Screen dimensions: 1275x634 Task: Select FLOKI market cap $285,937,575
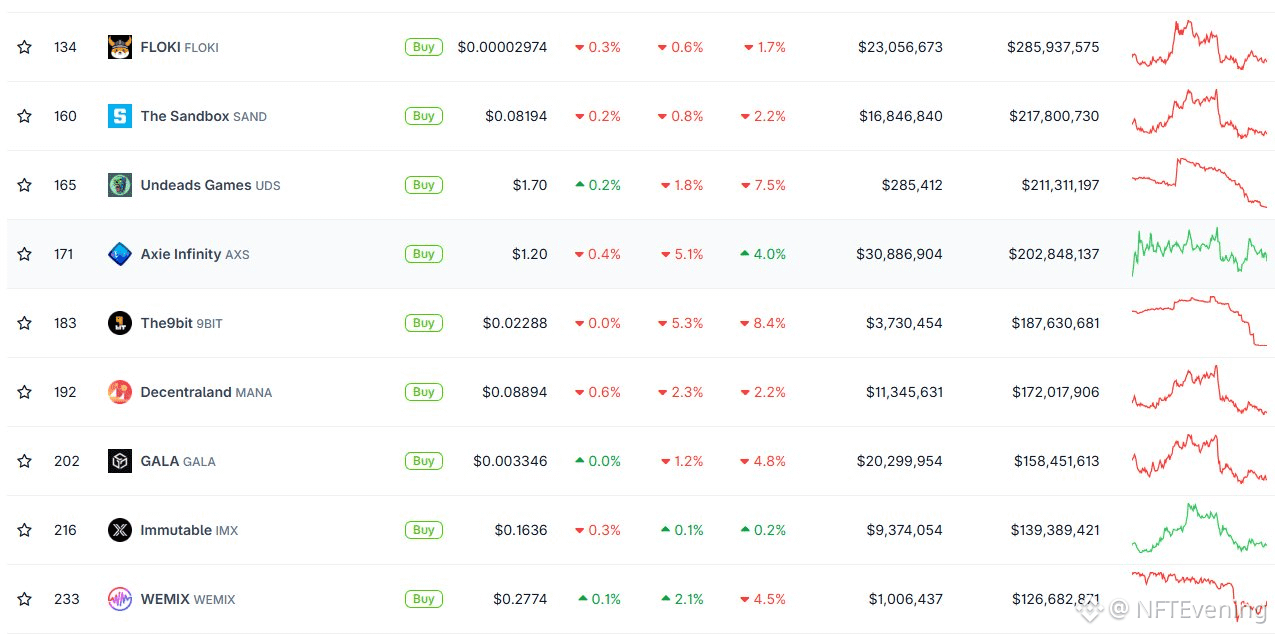coord(1054,47)
